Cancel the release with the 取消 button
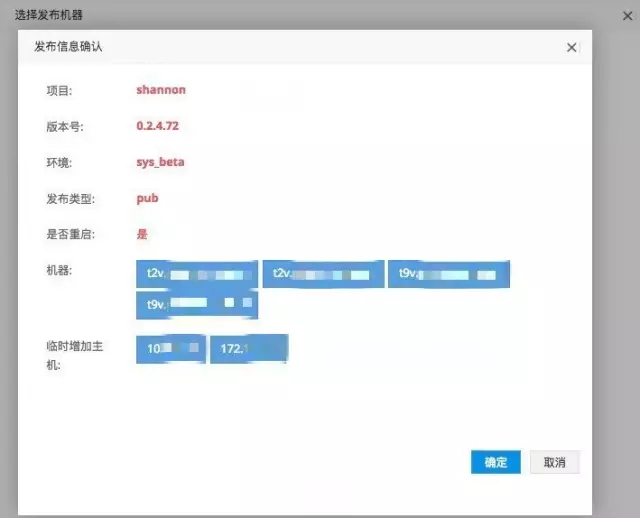This screenshot has width=640, height=518. pos(555,462)
